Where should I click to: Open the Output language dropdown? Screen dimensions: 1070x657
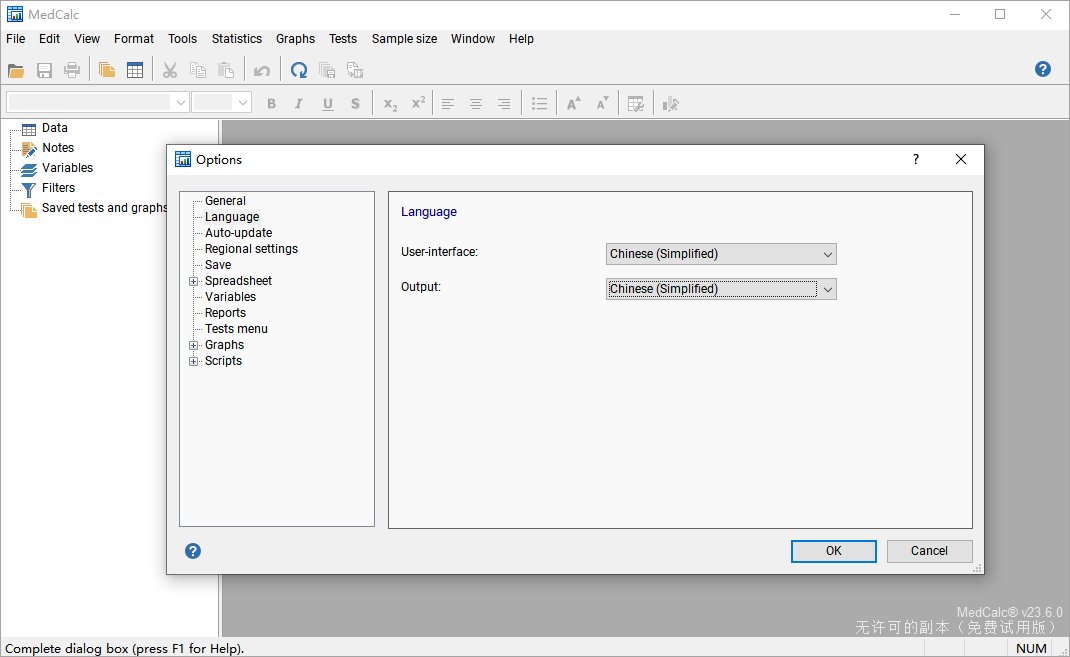click(721, 289)
